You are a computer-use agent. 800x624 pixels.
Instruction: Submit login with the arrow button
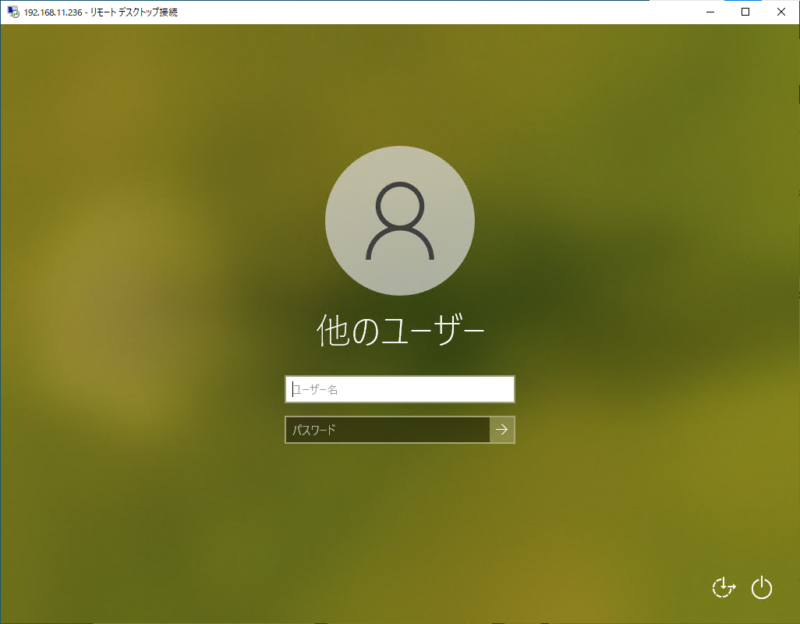pyautogui.click(x=502, y=430)
